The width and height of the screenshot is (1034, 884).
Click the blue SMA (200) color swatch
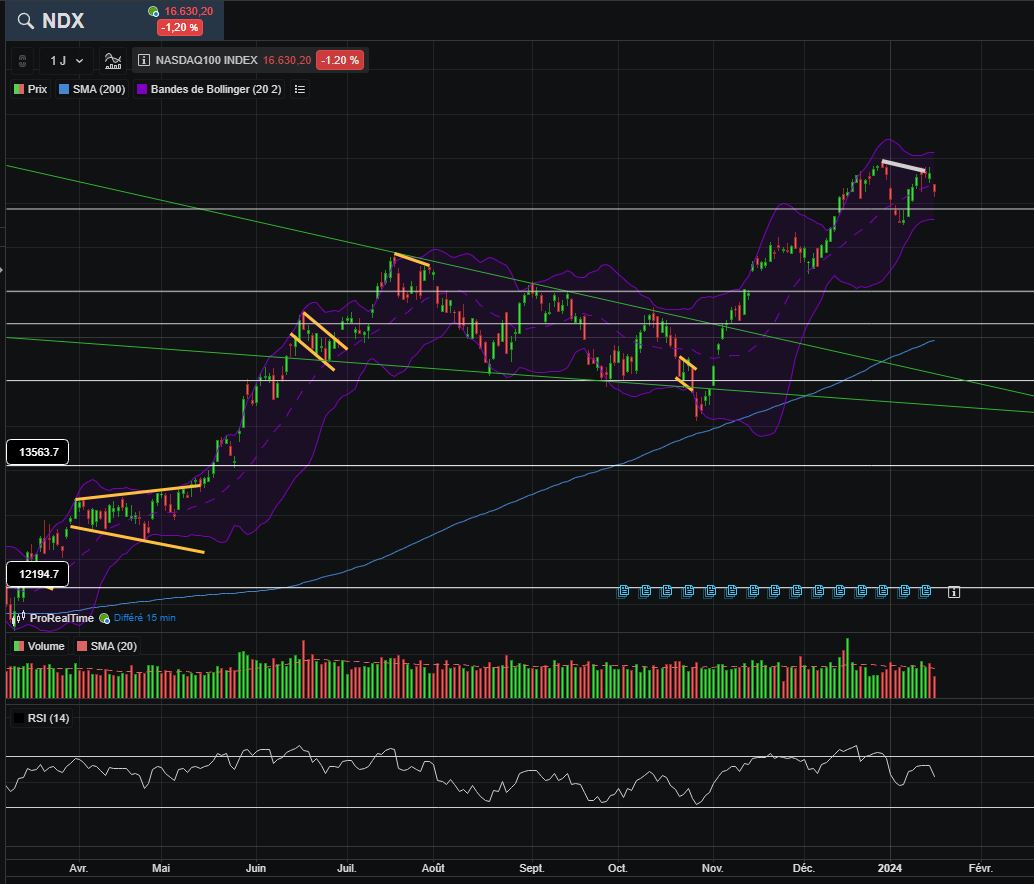(x=64, y=89)
